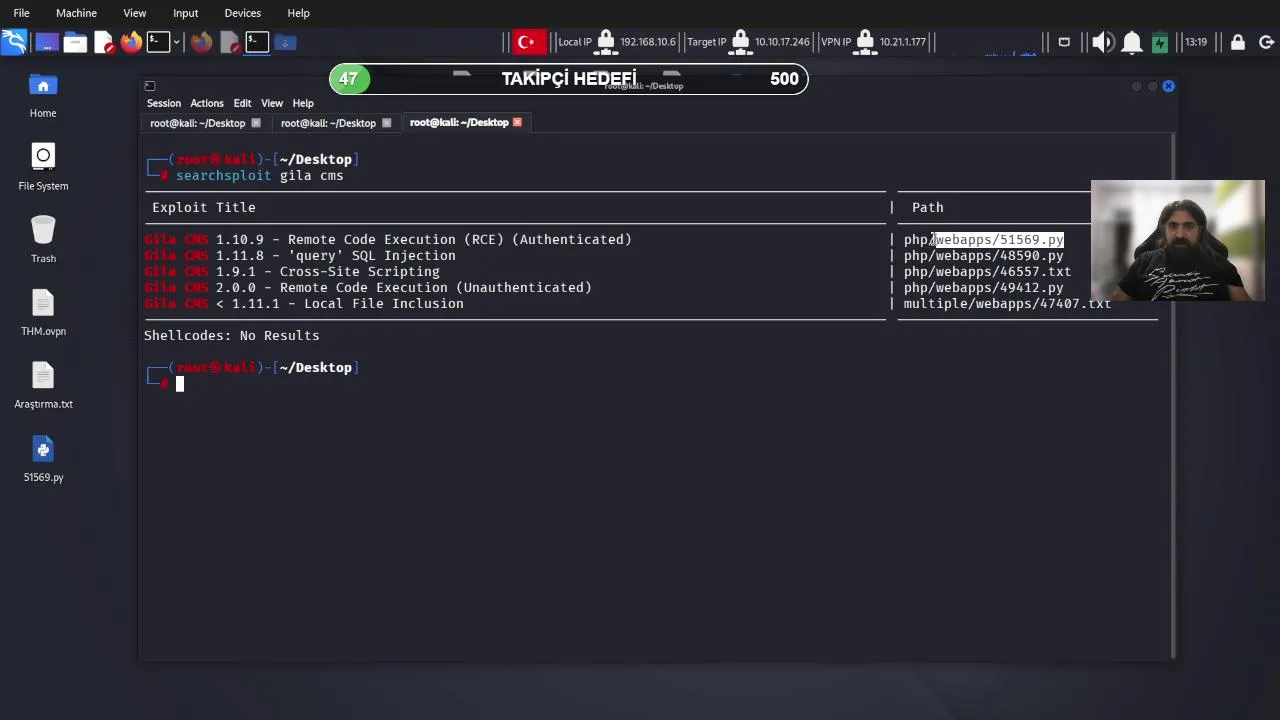Switch to the second root@kali Desktop tab
The height and width of the screenshot is (720, 1280).
click(328, 123)
